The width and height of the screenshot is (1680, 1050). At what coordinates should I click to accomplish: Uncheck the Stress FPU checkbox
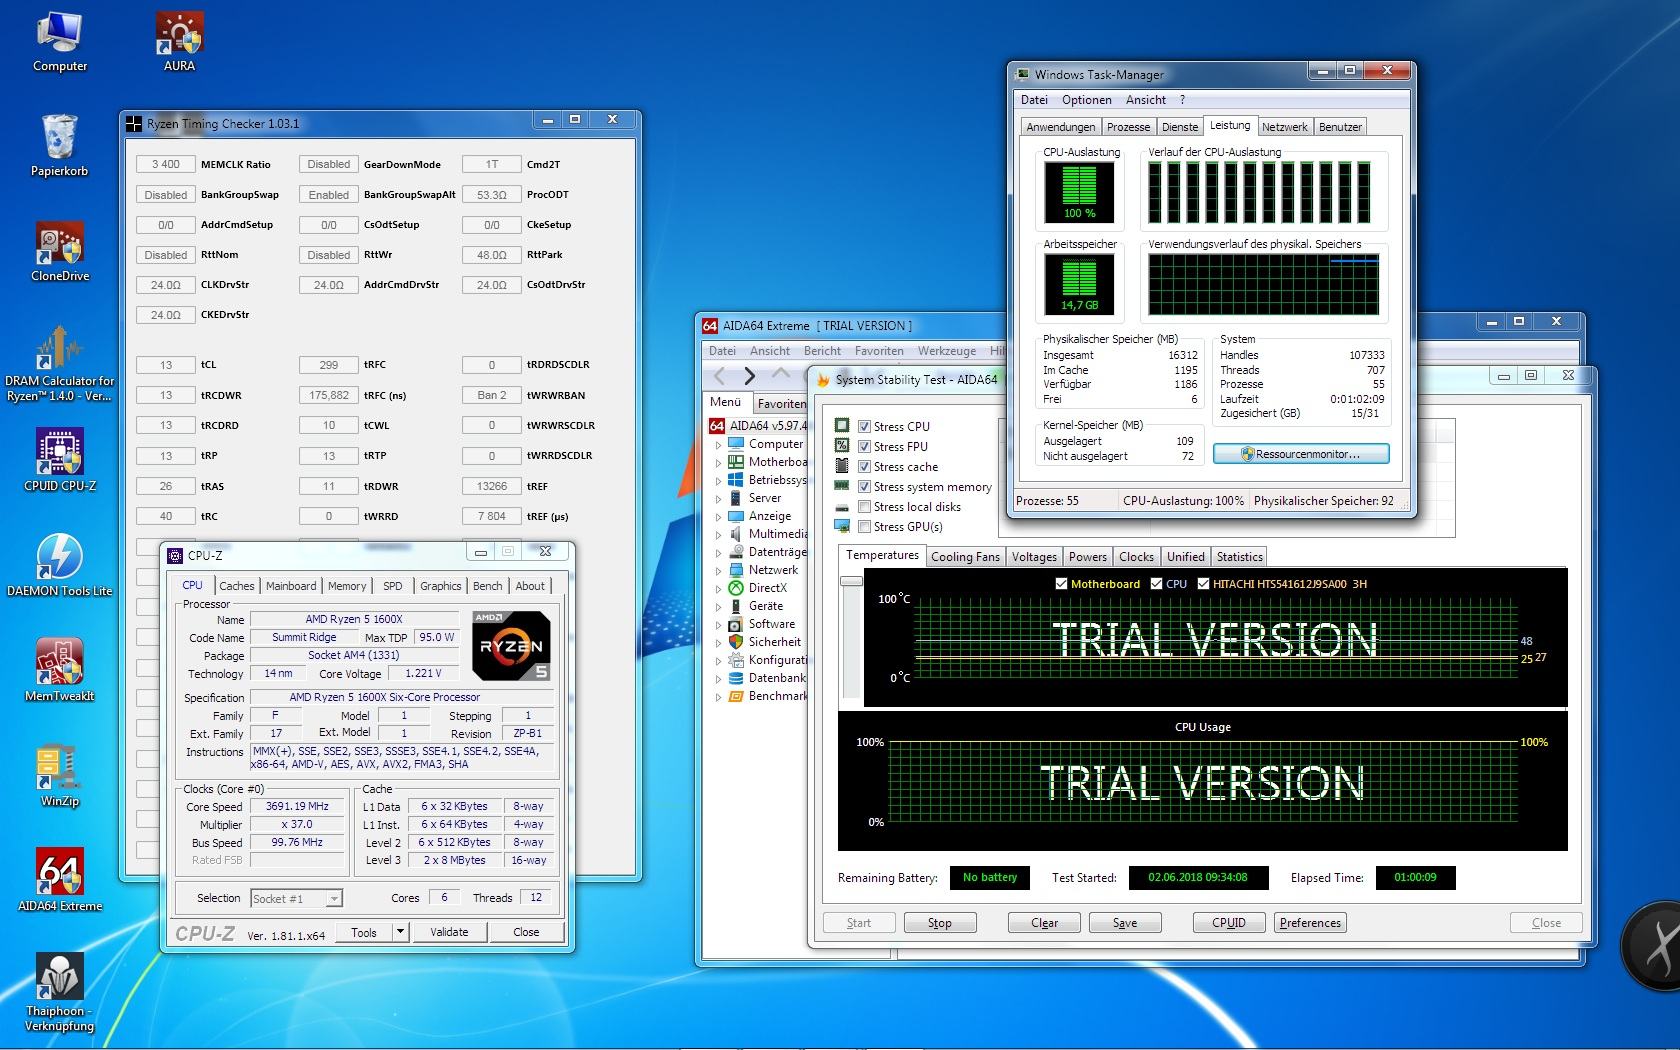pos(864,446)
